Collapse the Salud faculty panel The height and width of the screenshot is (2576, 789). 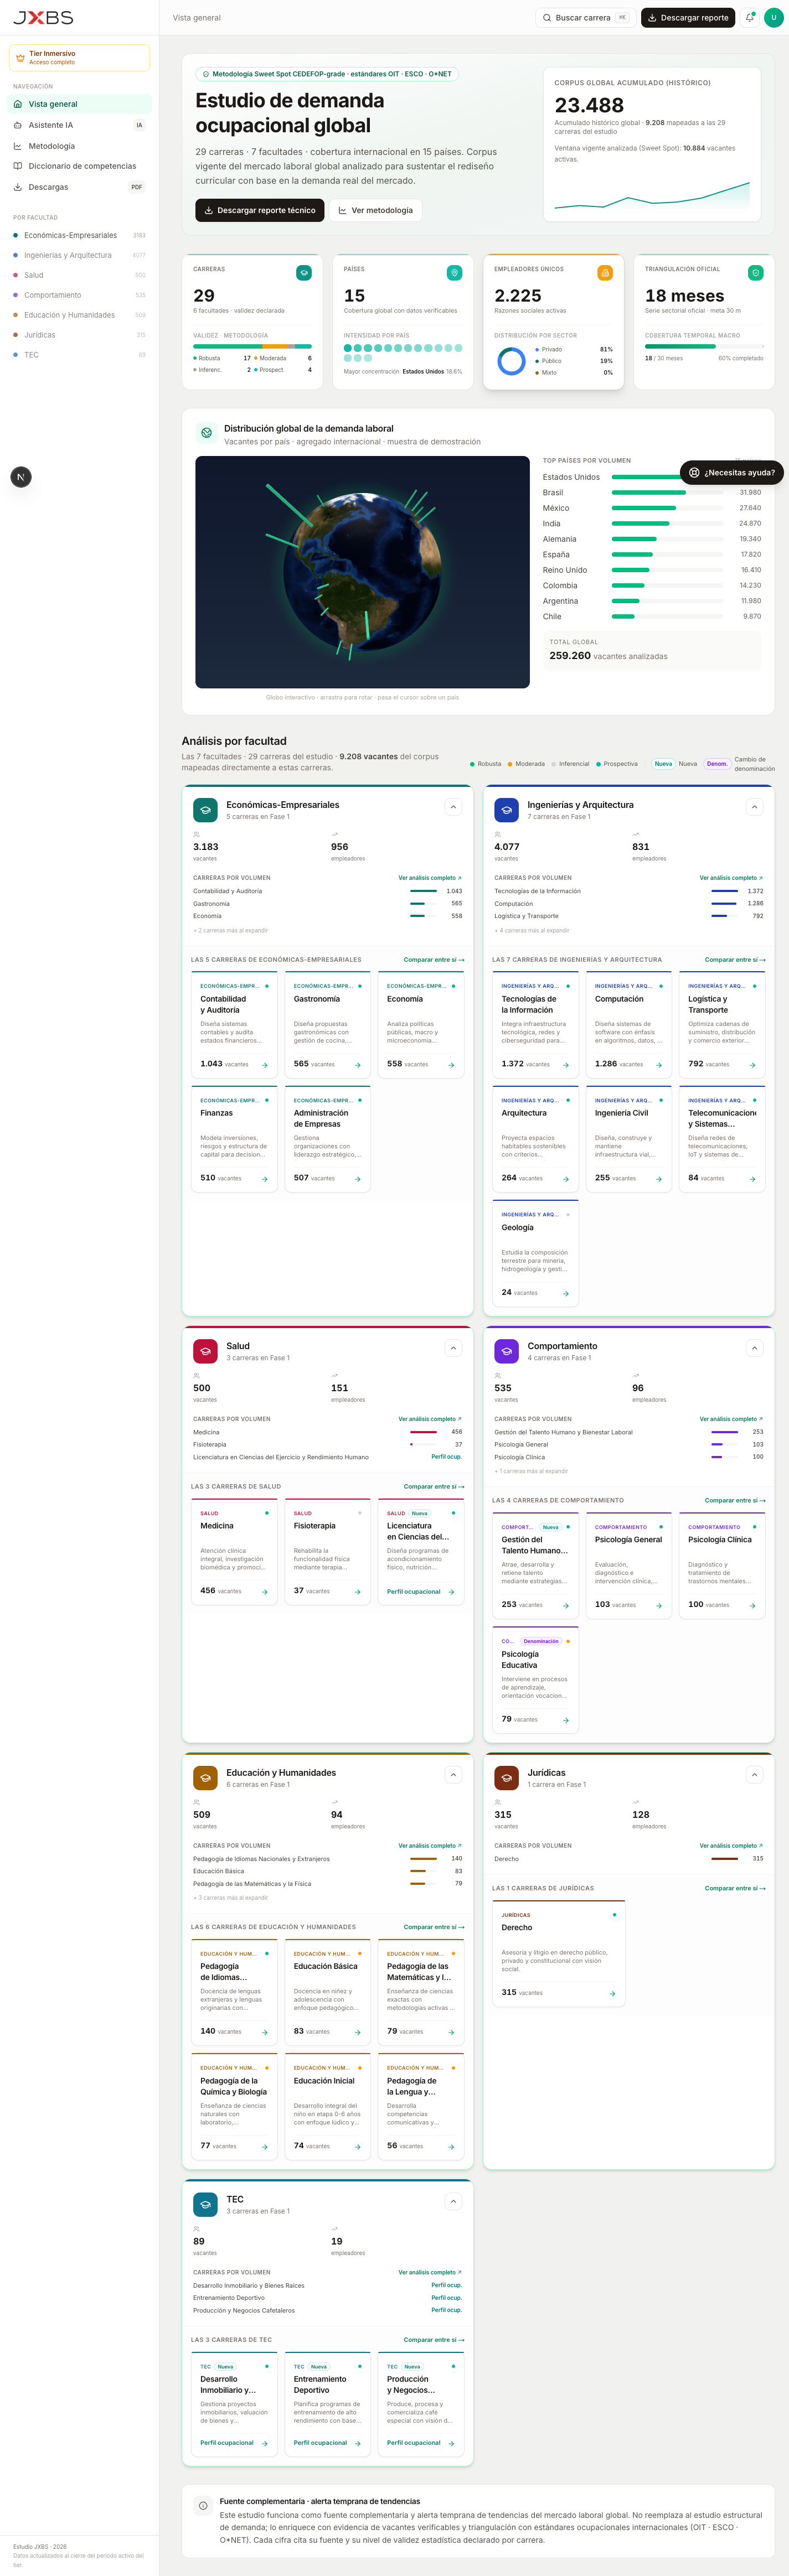(453, 1348)
